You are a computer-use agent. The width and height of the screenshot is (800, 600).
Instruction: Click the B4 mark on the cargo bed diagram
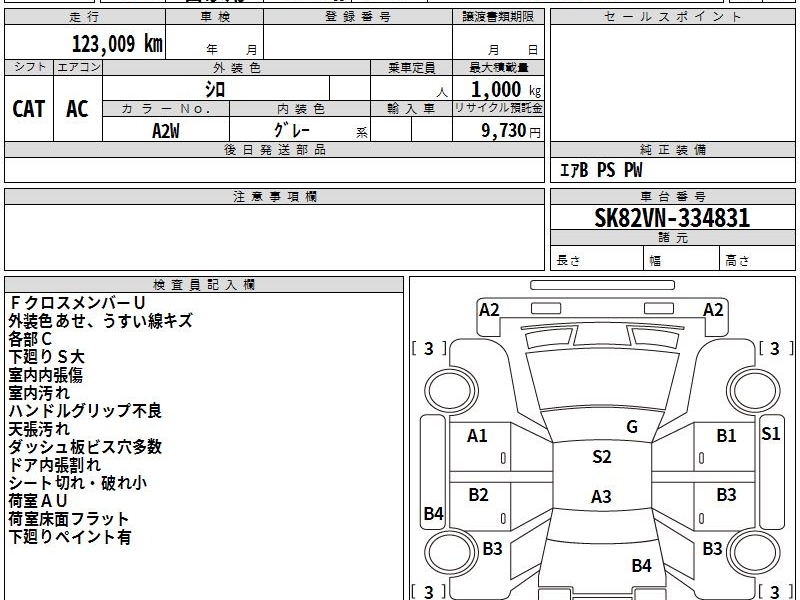[641, 566]
